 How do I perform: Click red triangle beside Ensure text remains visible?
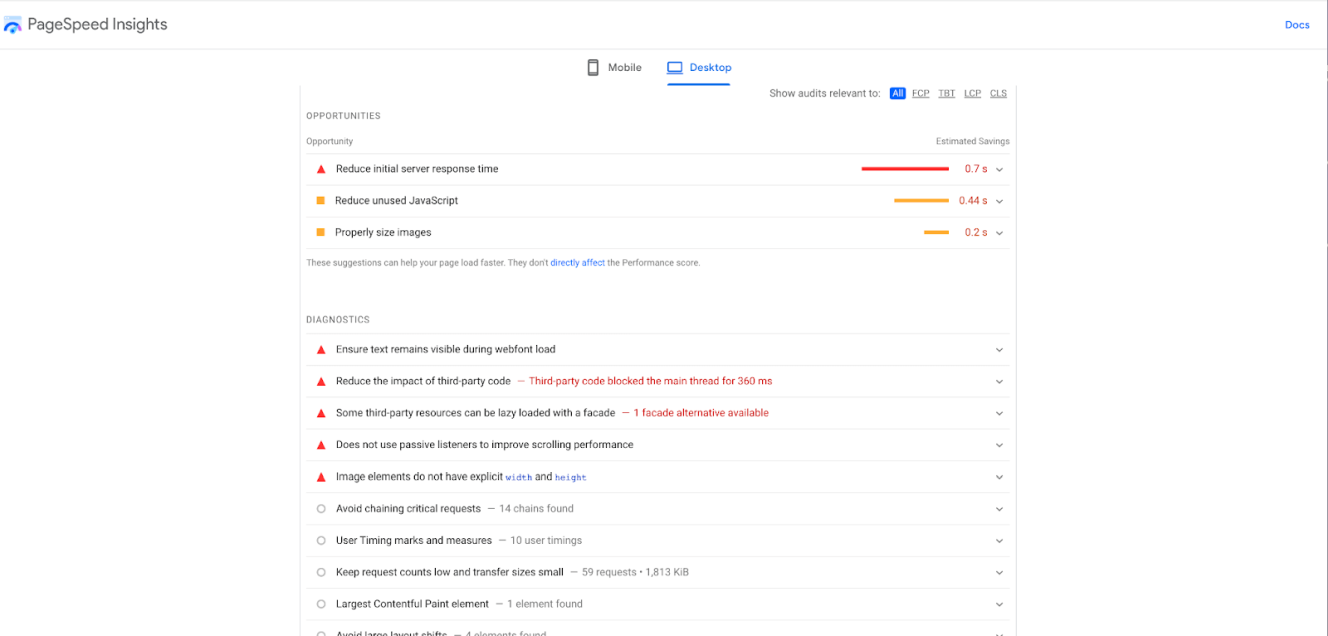click(x=321, y=349)
